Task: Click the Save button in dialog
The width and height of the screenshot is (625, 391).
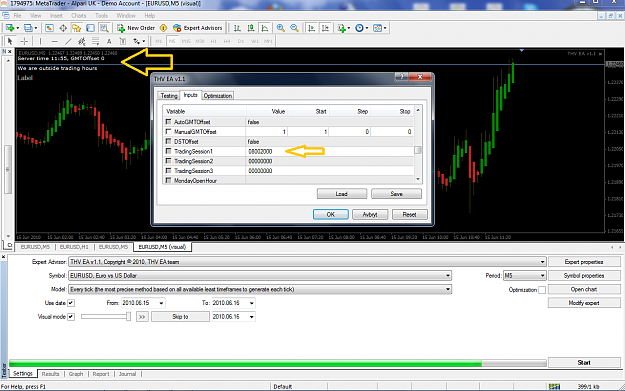Action: click(x=396, y=194)
